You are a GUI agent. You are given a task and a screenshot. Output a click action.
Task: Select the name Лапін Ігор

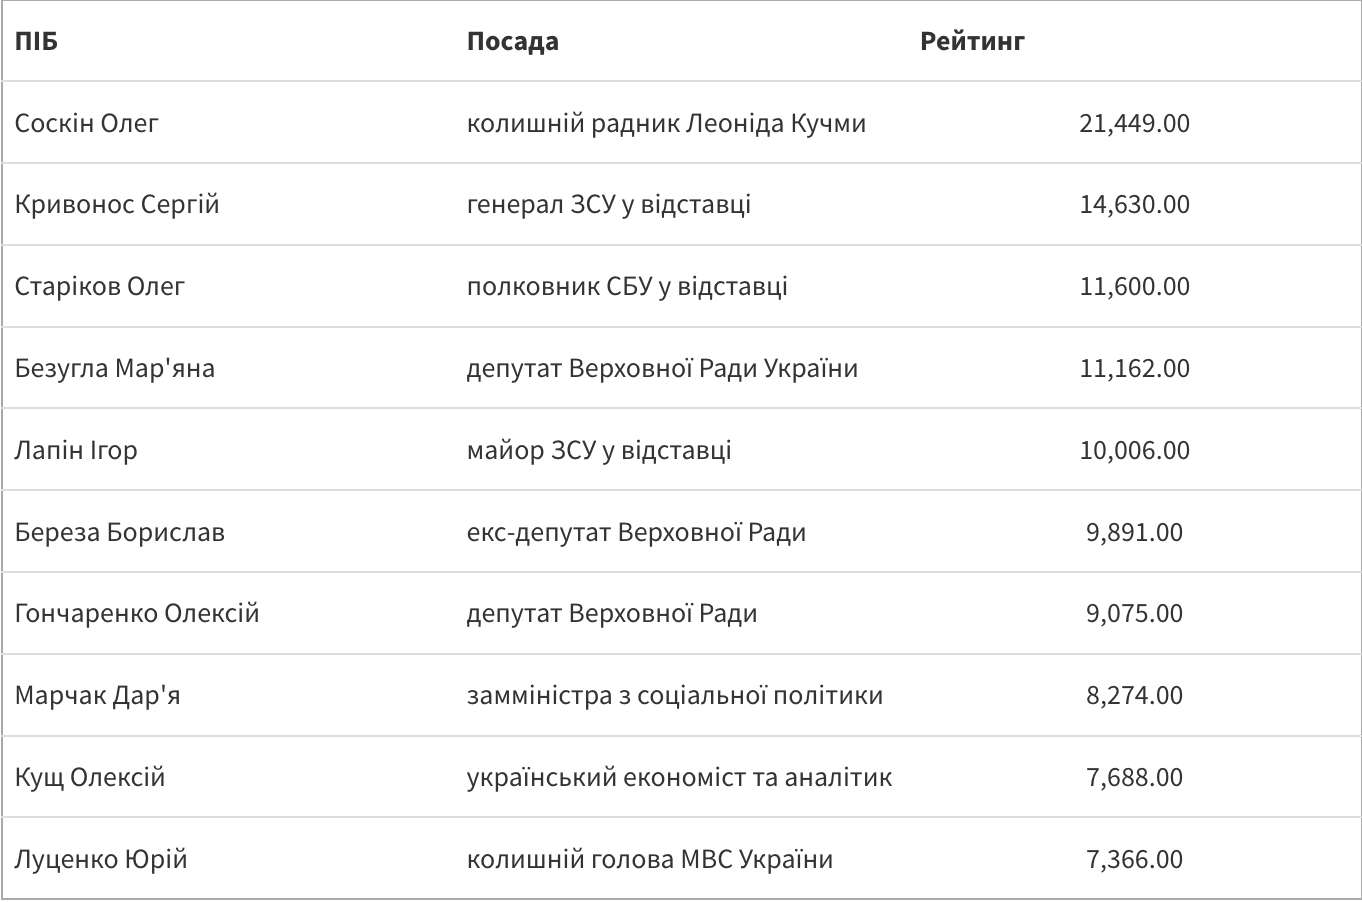[76, 451]
